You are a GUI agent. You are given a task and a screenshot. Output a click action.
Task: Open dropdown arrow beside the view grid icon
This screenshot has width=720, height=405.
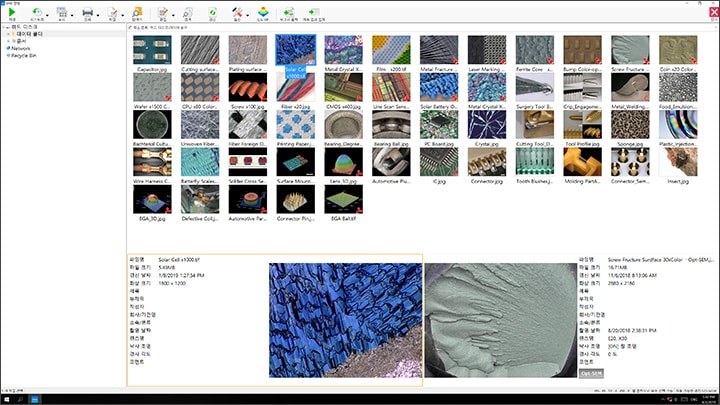[x=72, y=14]
